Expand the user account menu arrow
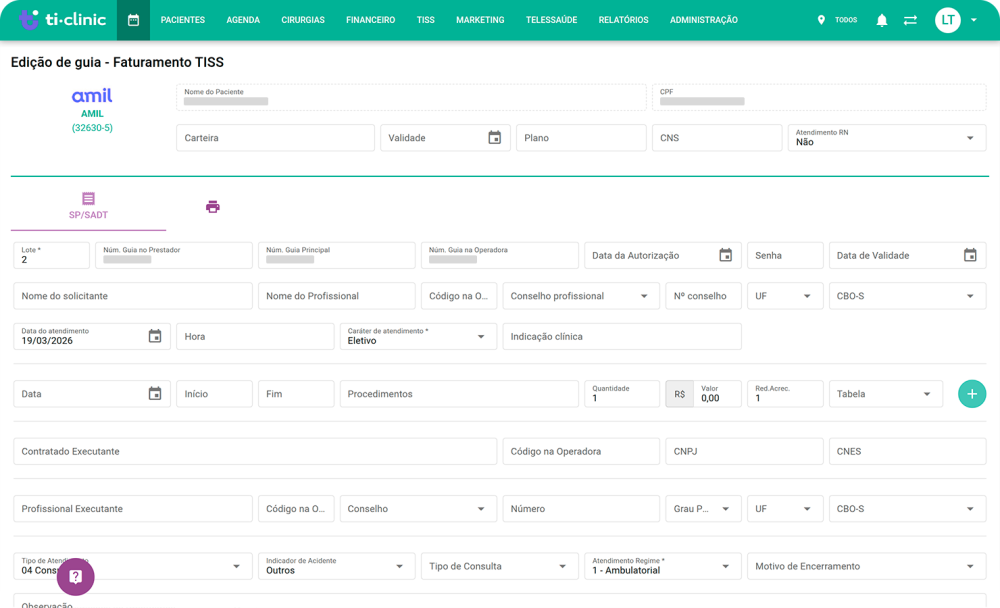This screenshot has width=1000, height=608. [974, 20]
